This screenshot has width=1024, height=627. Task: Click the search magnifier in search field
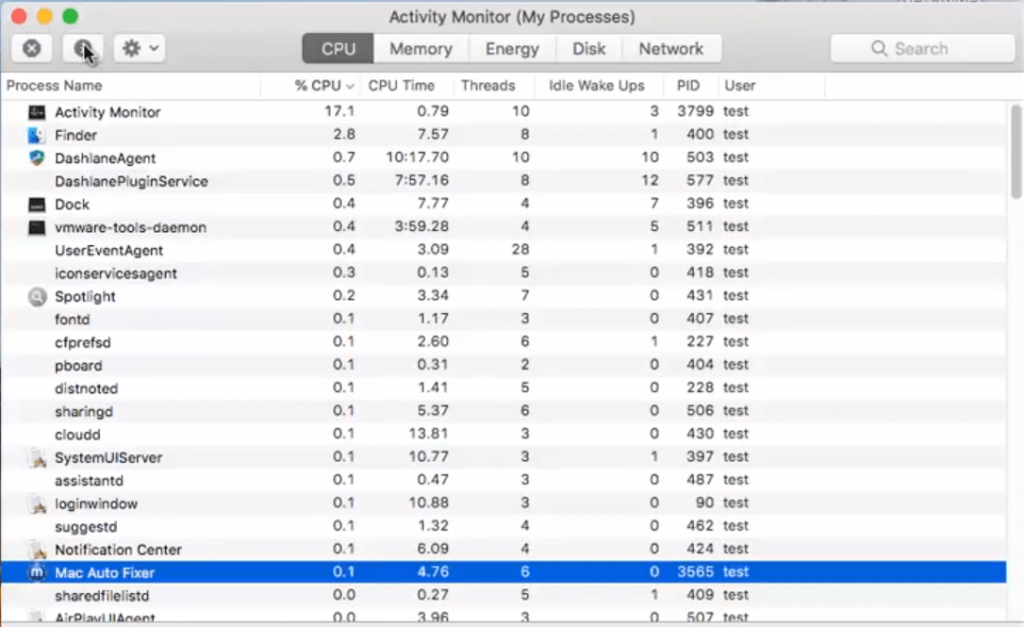click(879, 48)
